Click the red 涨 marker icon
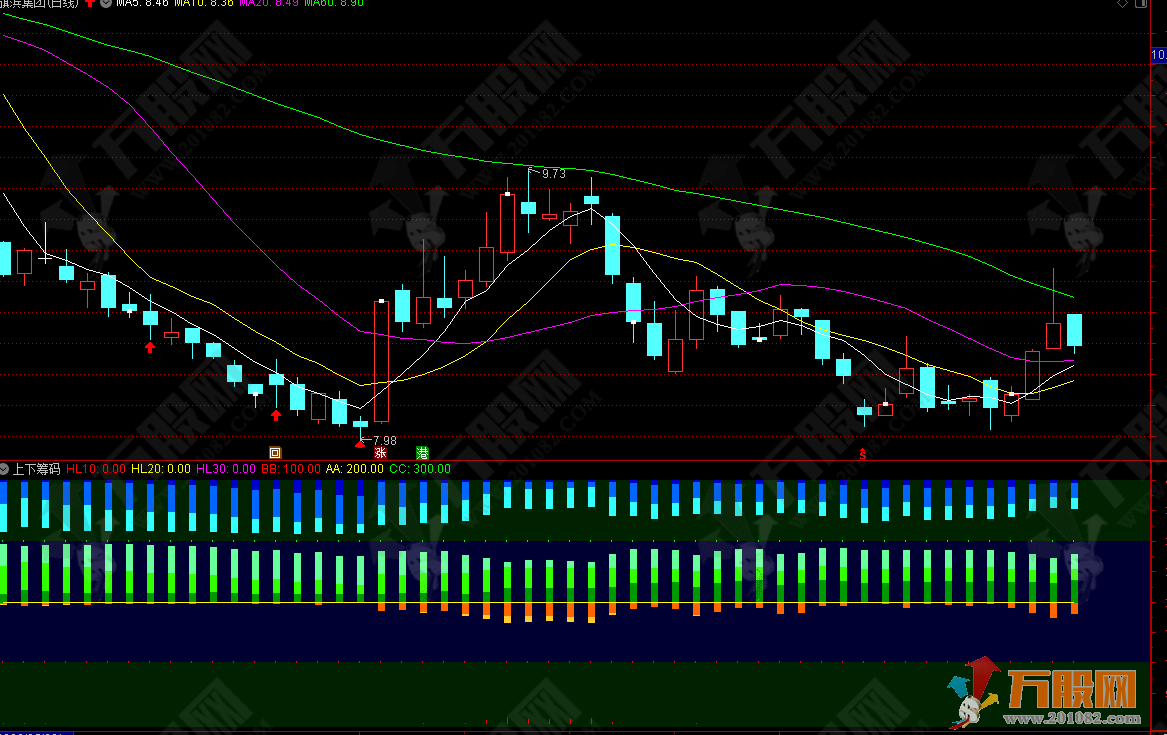Screen dimensions: 1167x735 380,453
